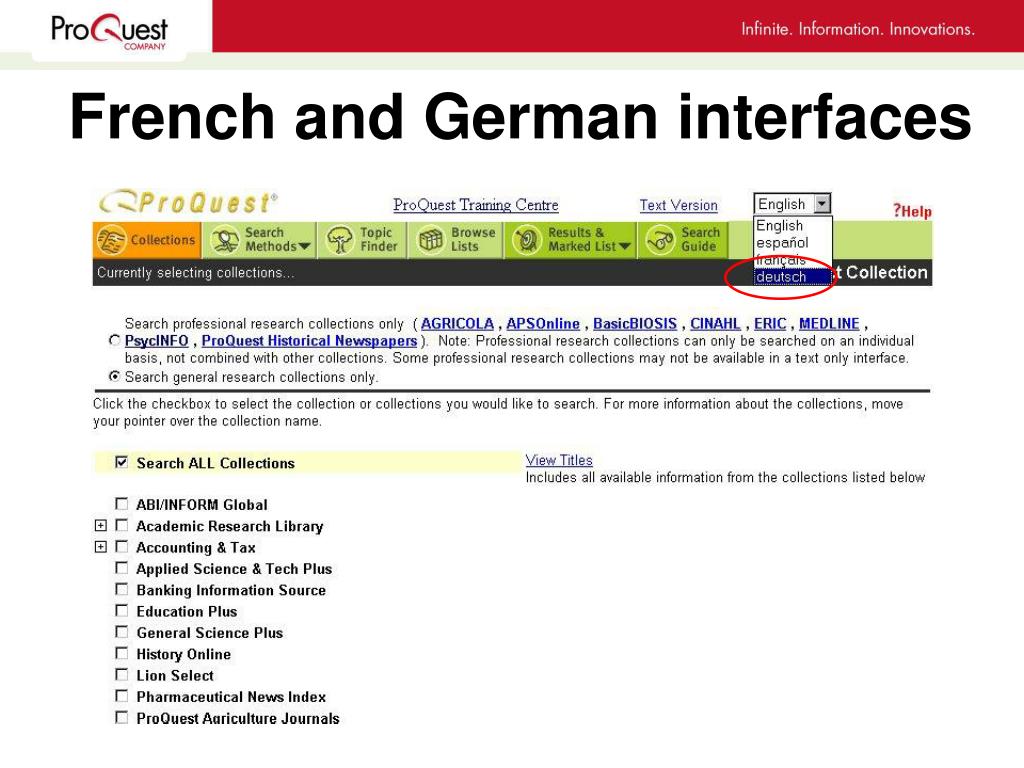Check the Academic Research Library checkbox
The image size is (1024, 768).
click(x=121, y=525)
